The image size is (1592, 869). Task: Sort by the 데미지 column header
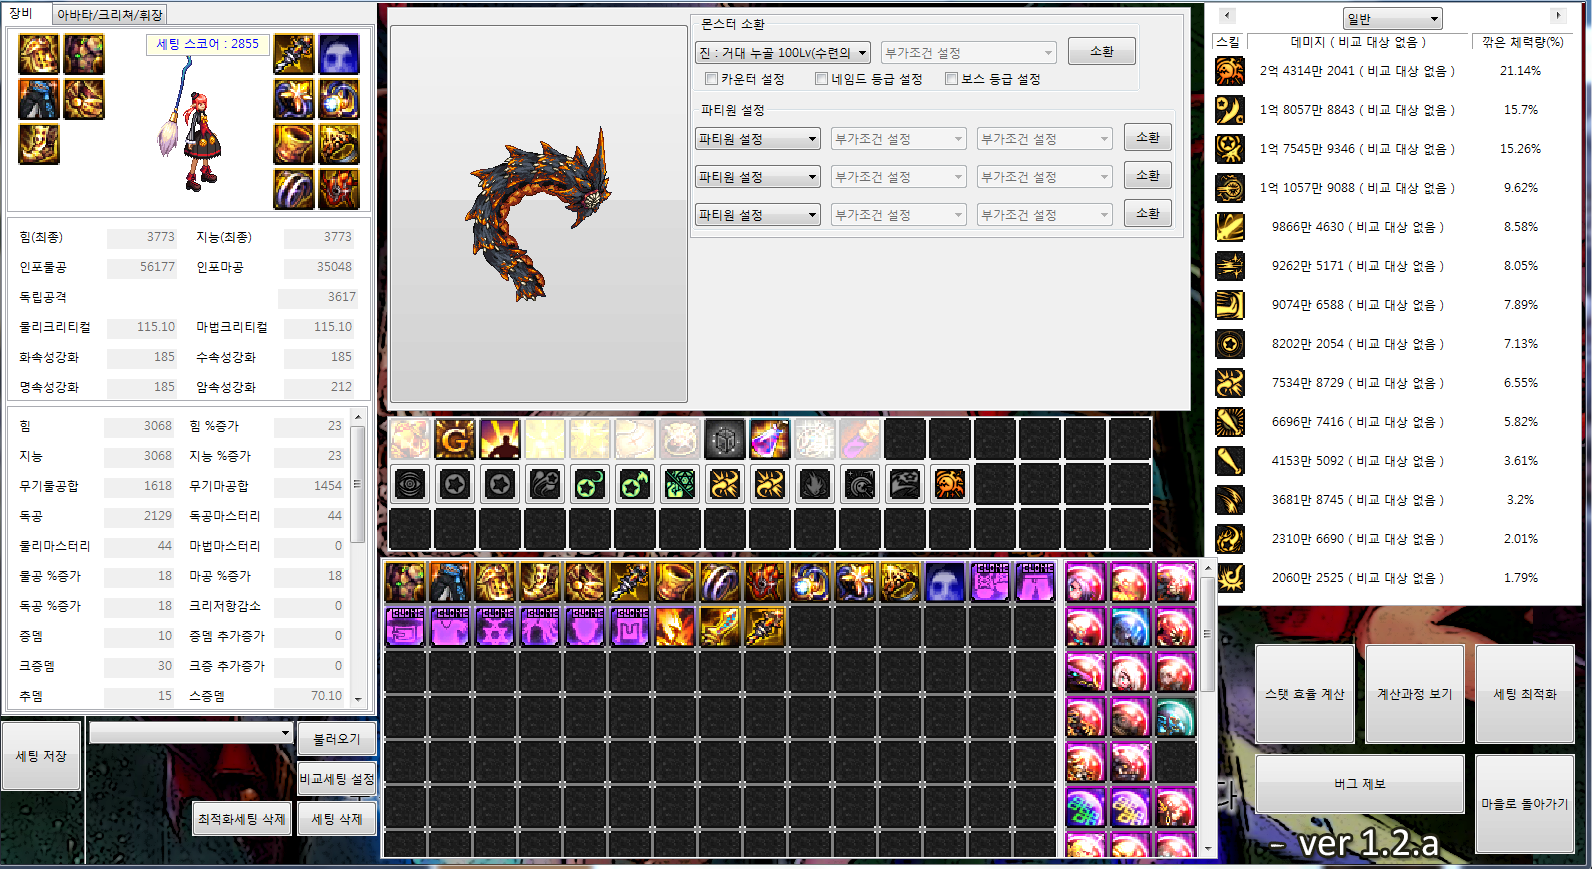point(1358,42)
